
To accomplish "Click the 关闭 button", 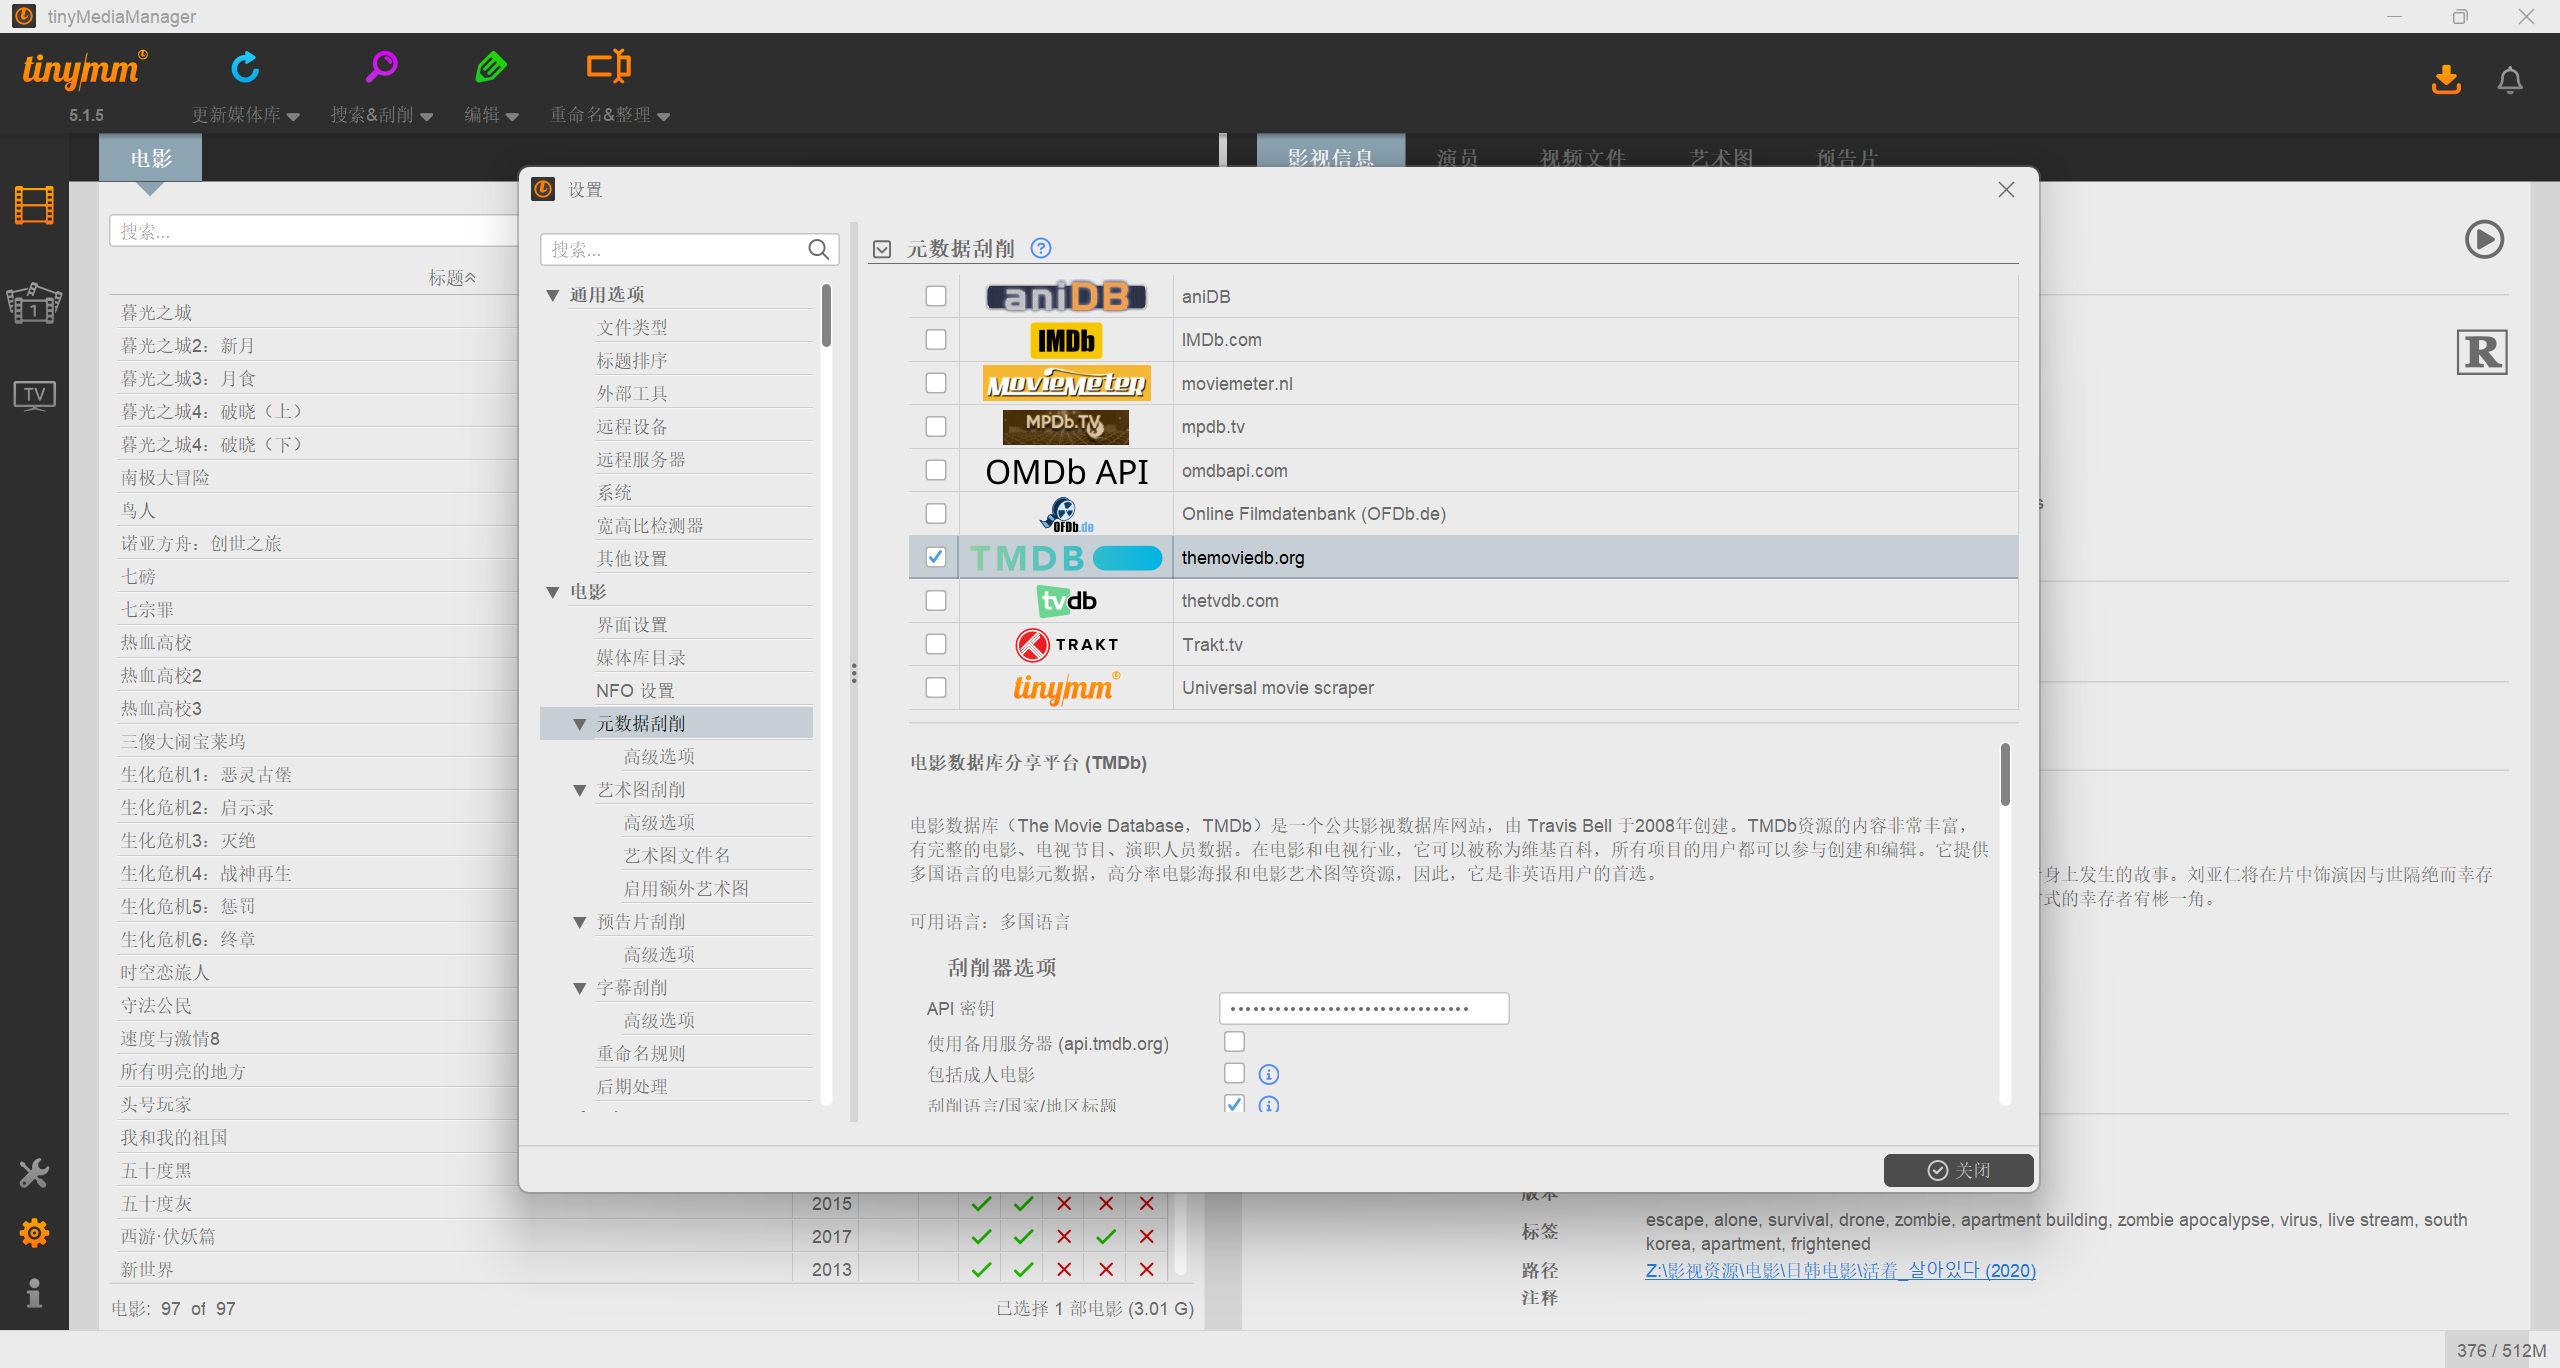I will coord(1958,1170).
